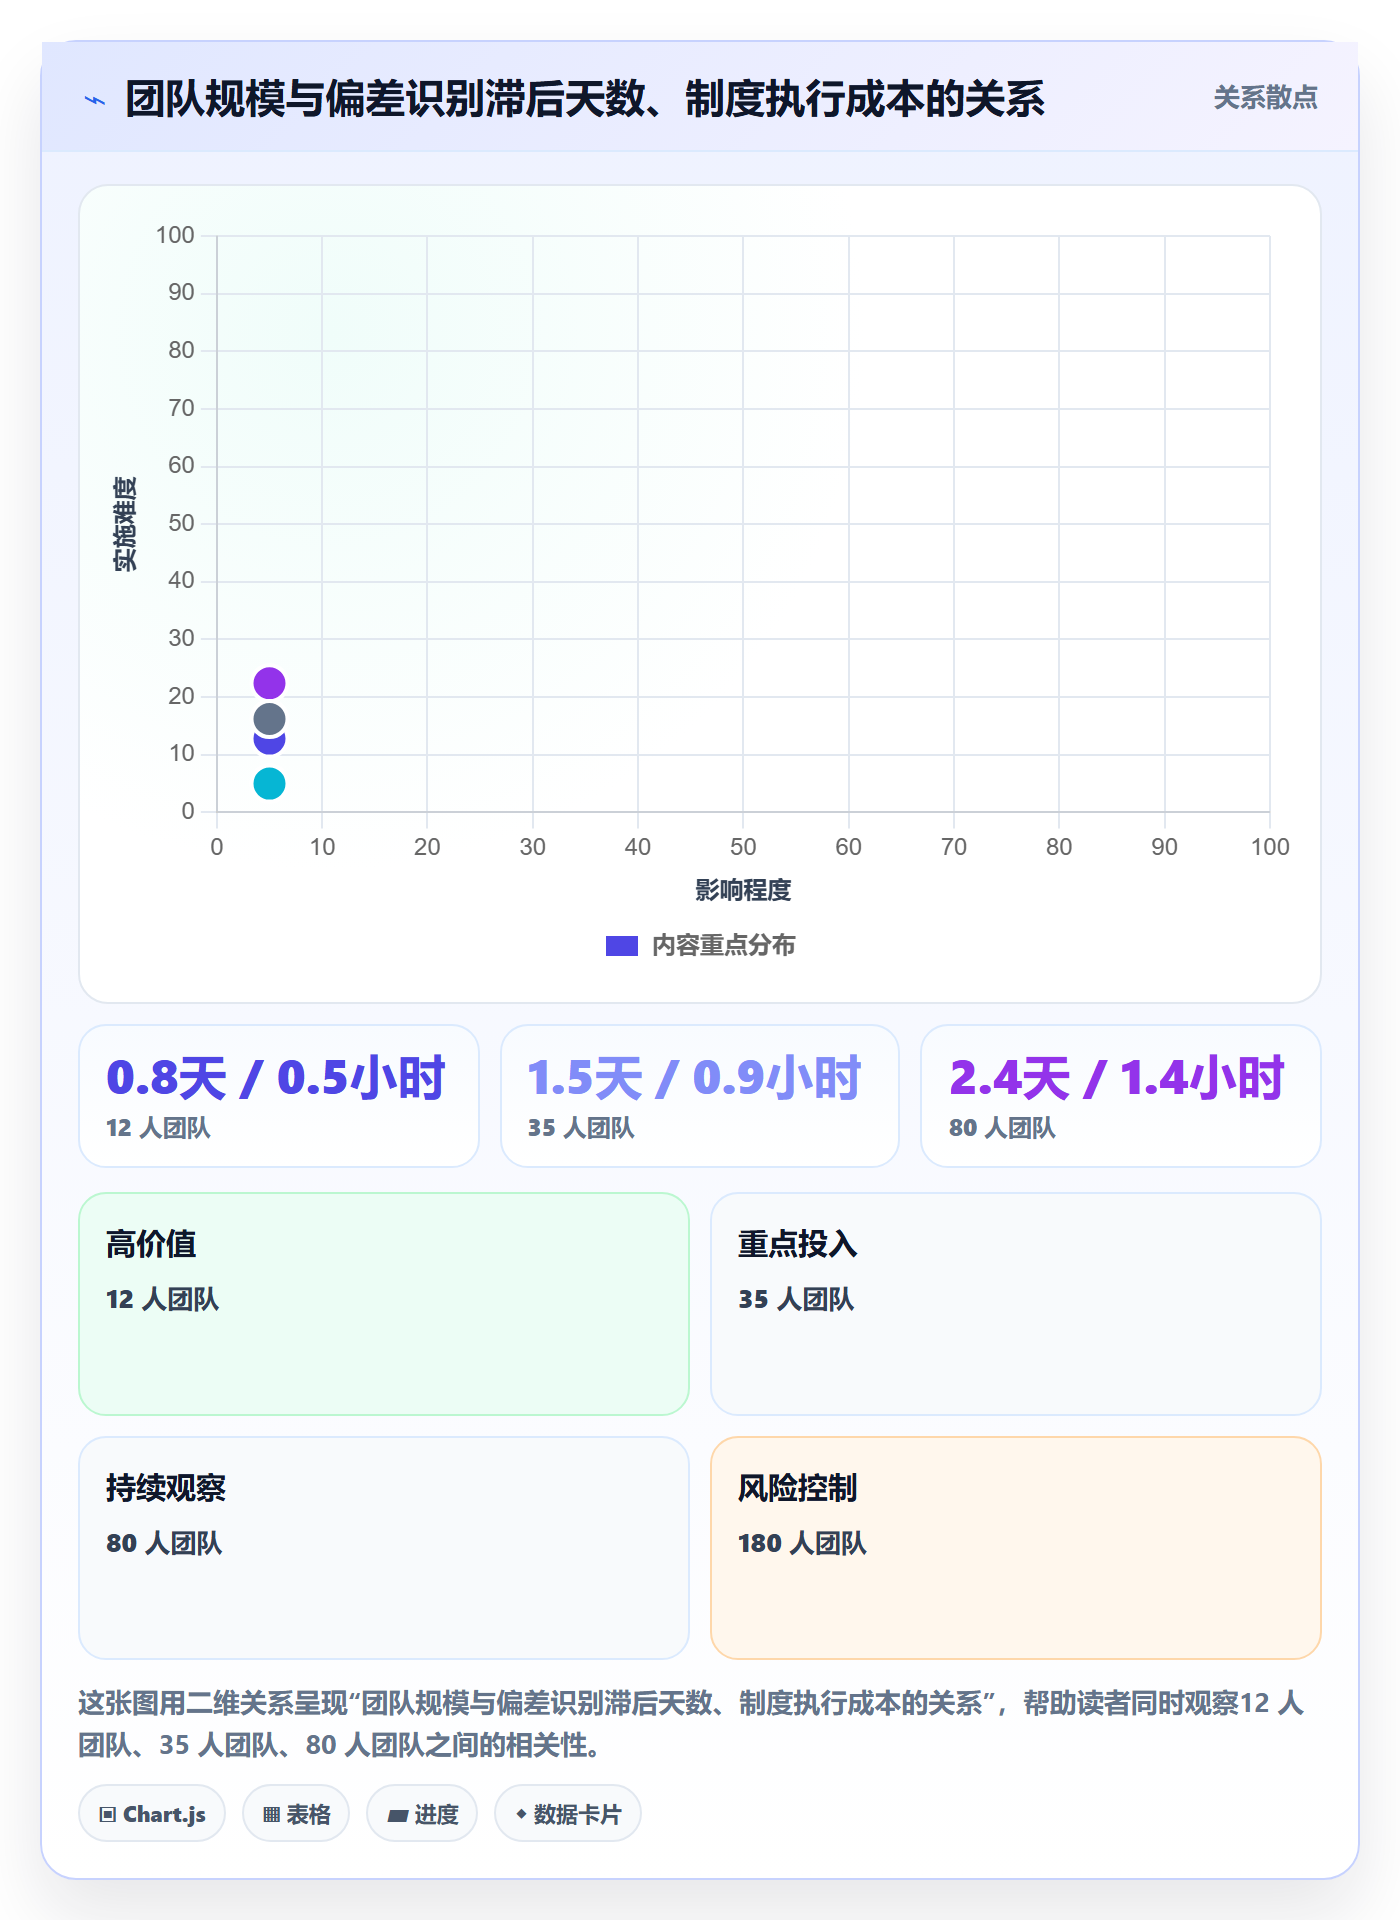Click the 关系散点 label in the header
The image size is (1400, 1920).
point(1265,98)
